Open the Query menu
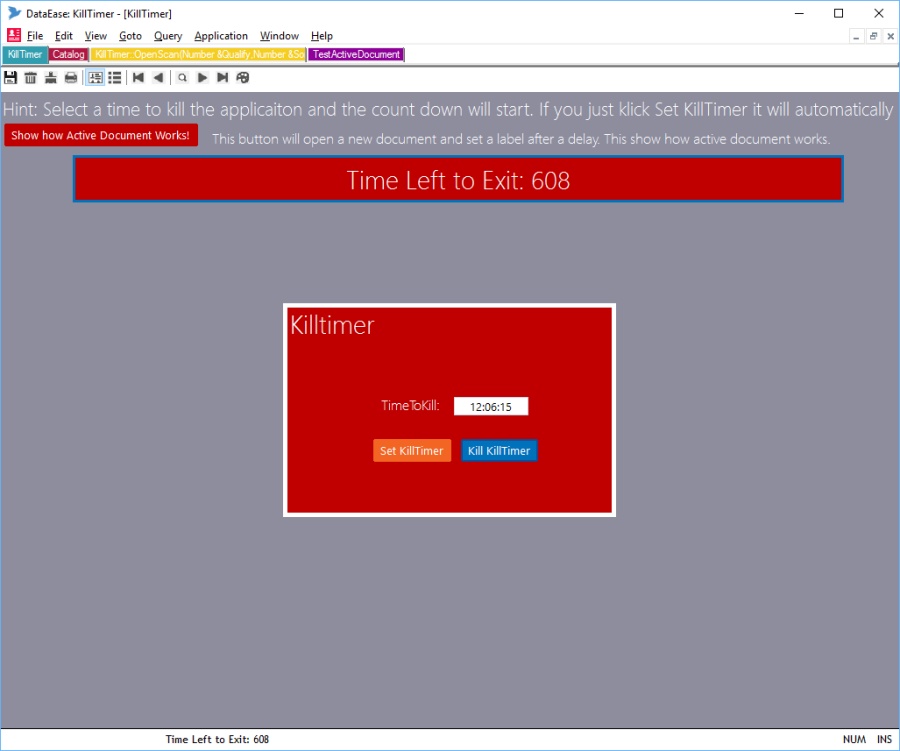Image resolution: width=900 pixels, height=751 pixels. click(168, 36)
